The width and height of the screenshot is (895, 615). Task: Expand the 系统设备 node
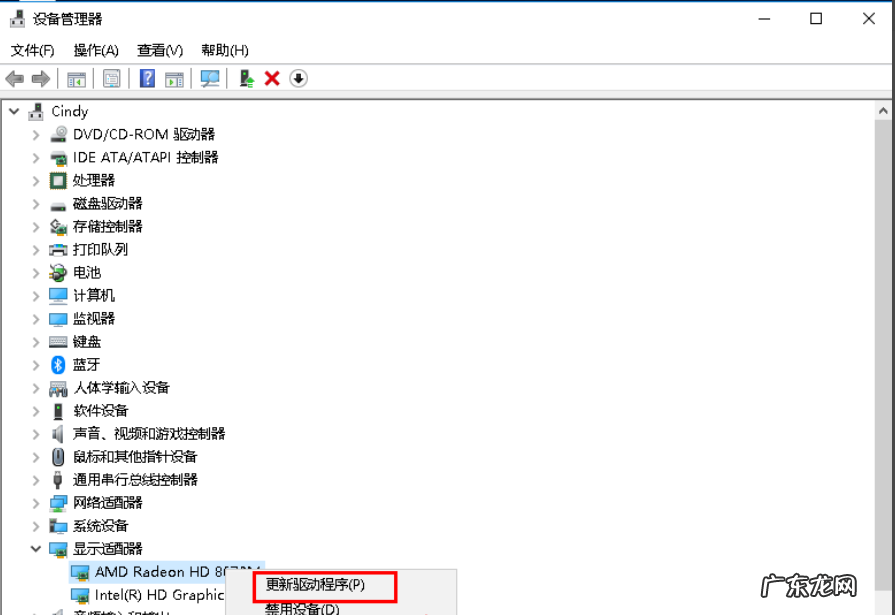(x=36, y=526)
